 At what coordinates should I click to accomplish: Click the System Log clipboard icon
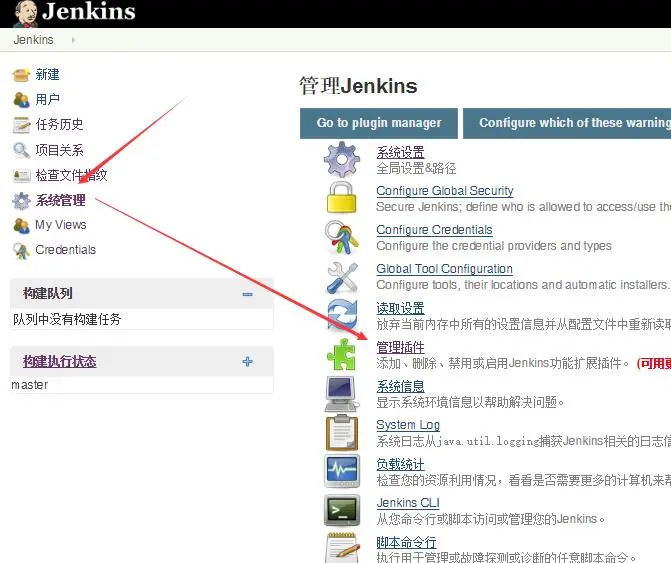tap(341, 433)
